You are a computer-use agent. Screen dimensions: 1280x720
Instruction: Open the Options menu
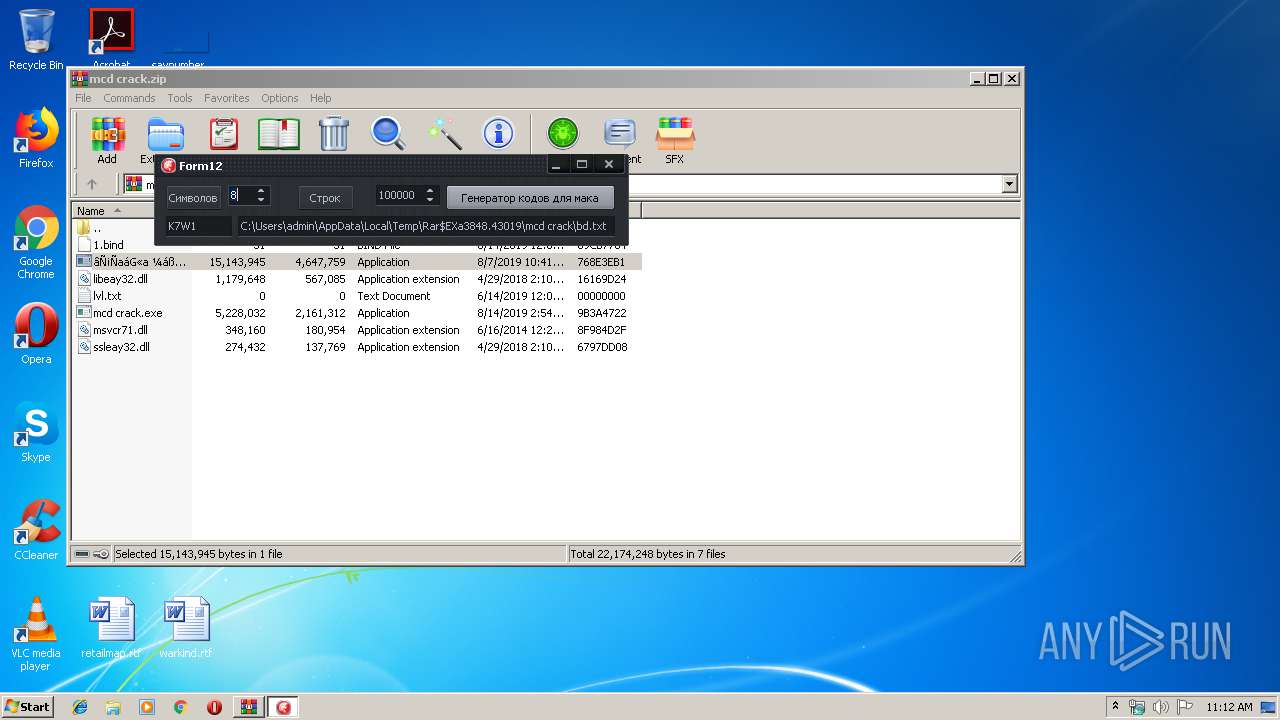pyautogui.click(x=280, y=98)
